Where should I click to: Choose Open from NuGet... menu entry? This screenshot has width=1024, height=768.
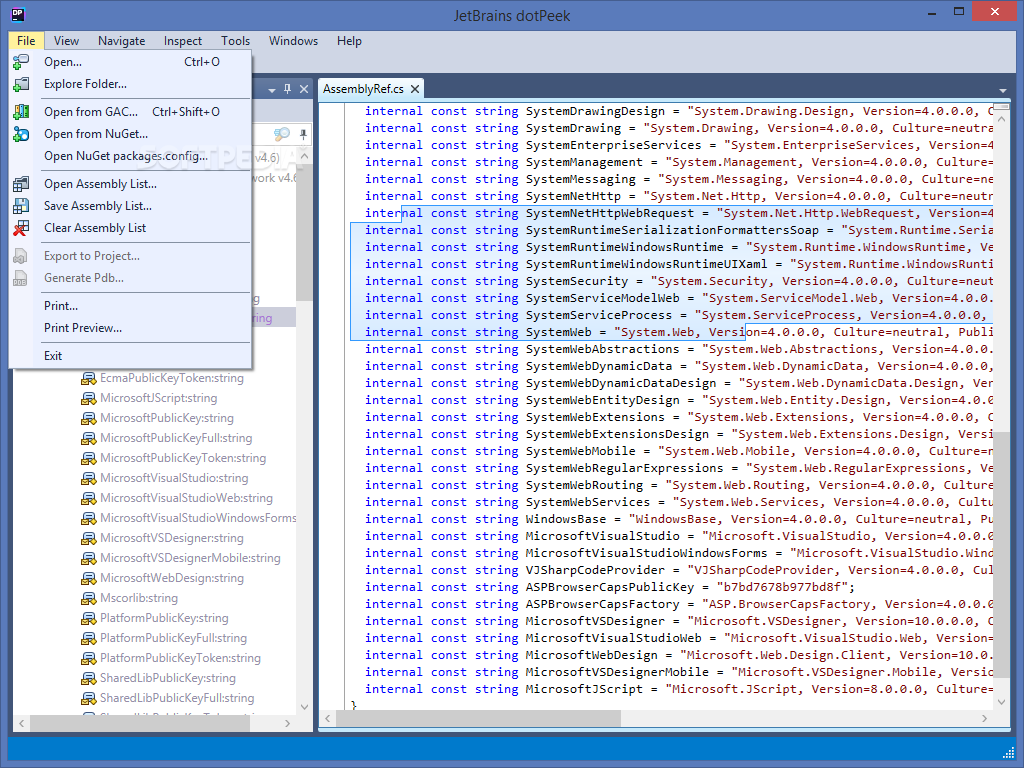click(x=131, y=134)
